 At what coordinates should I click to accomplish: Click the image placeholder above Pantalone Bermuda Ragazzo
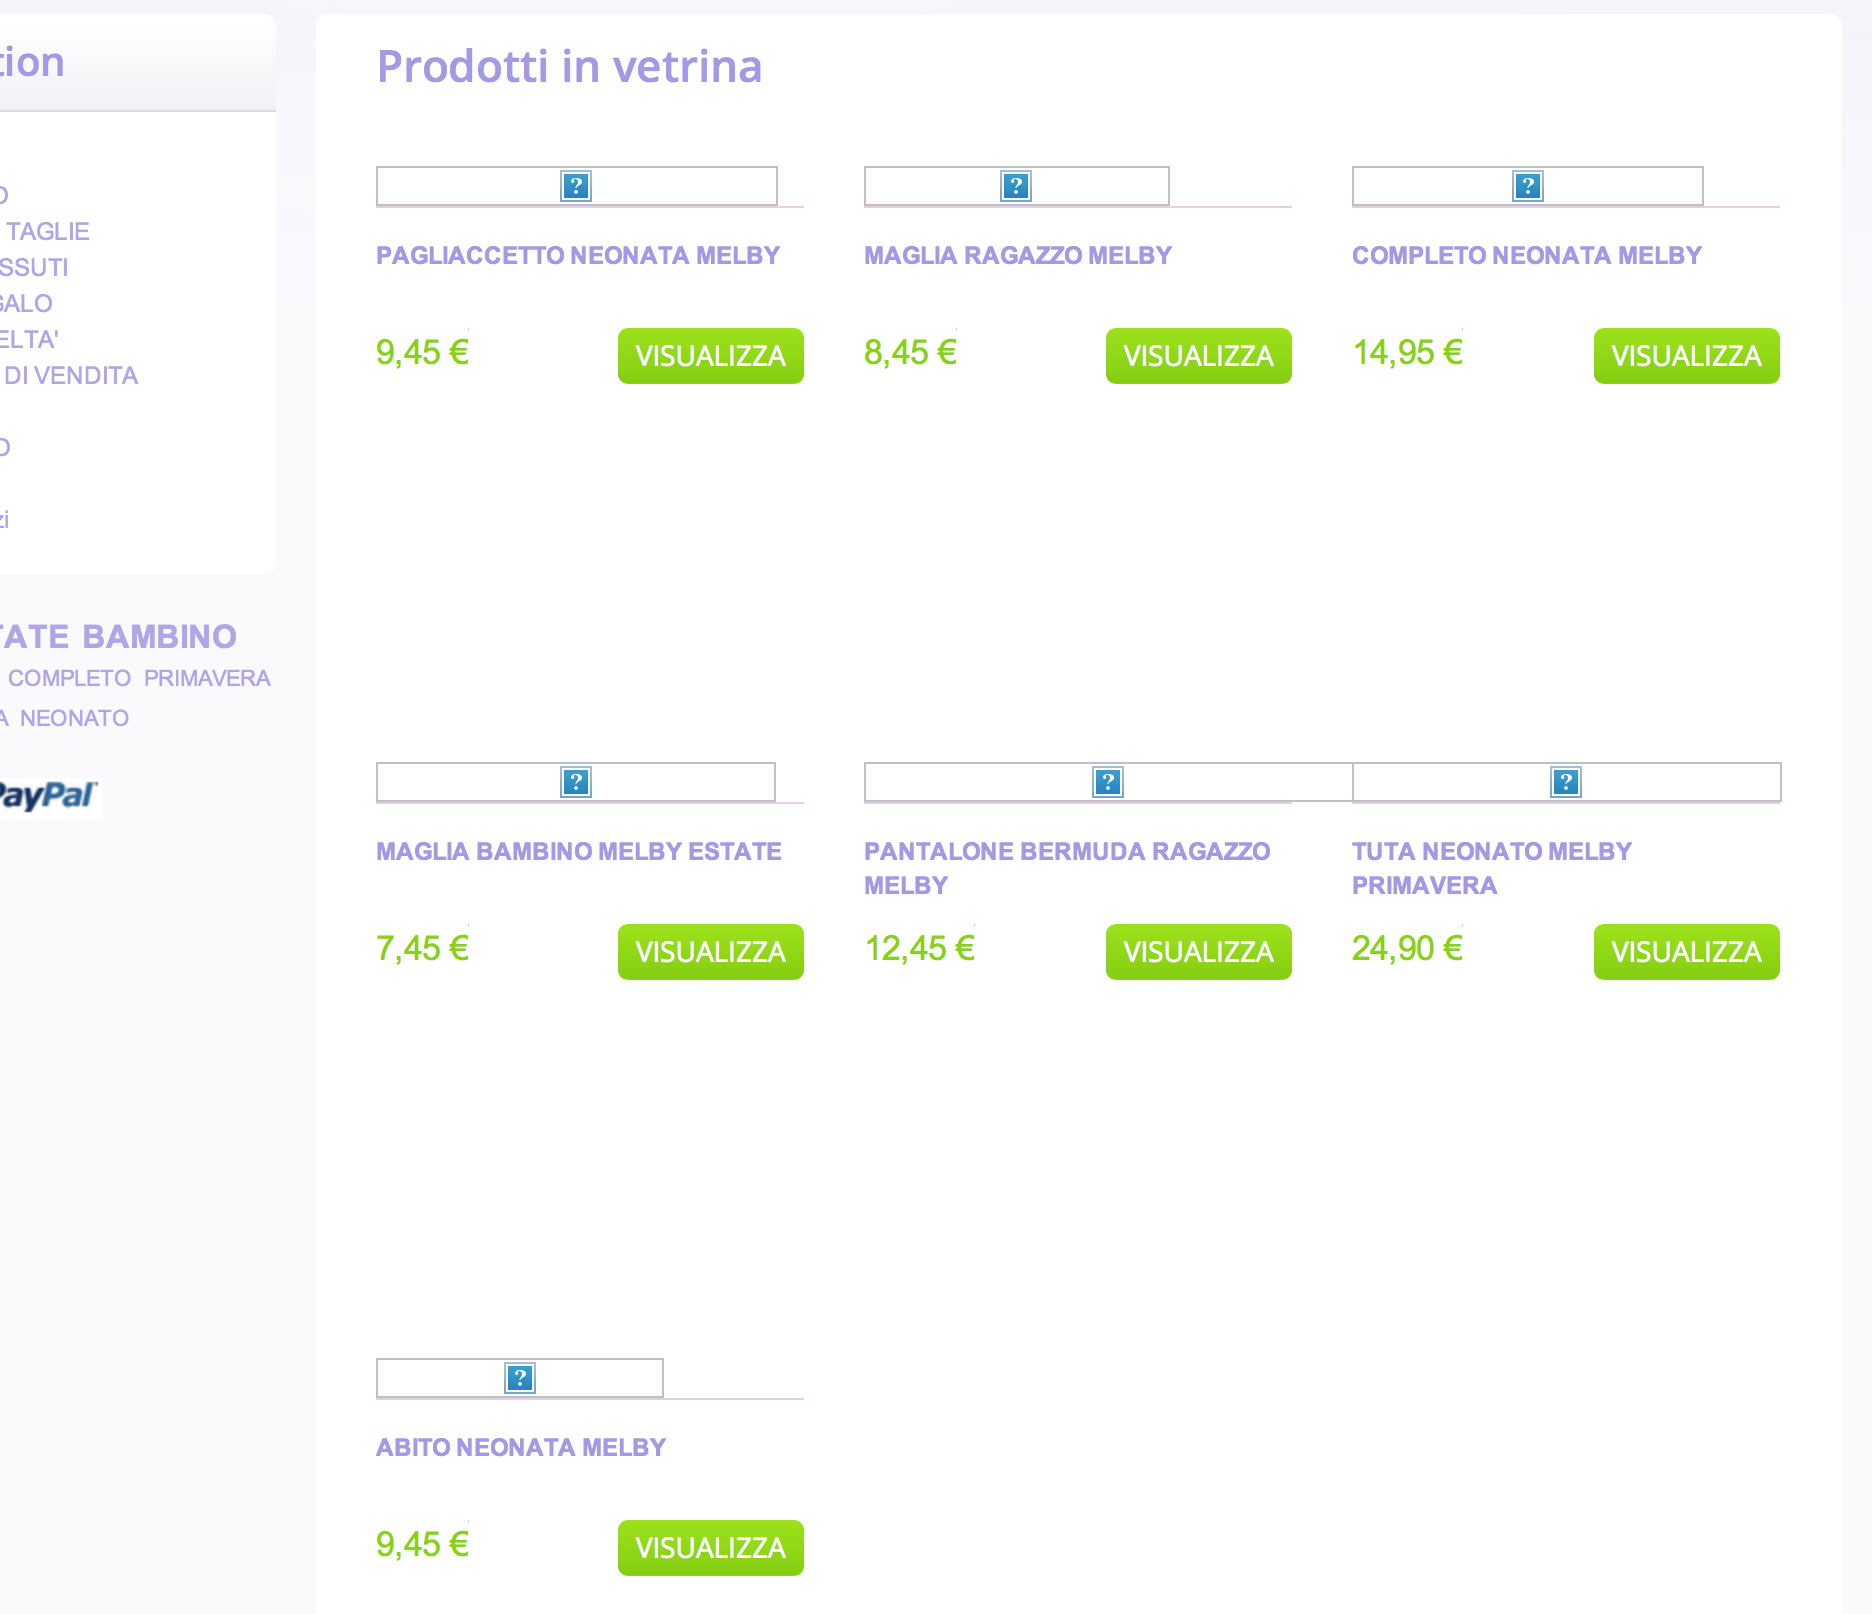(x=1107, y=782)
